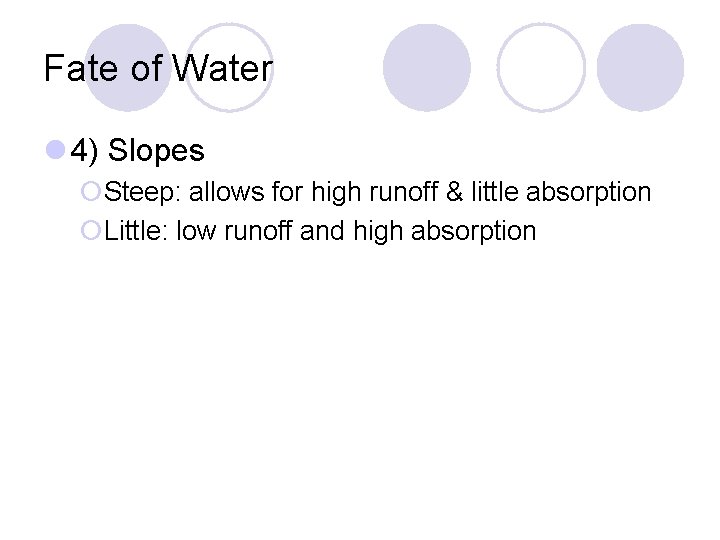Click the word "Fate" in the title
Screen dimensions: 720x540
tap(74, 69)
